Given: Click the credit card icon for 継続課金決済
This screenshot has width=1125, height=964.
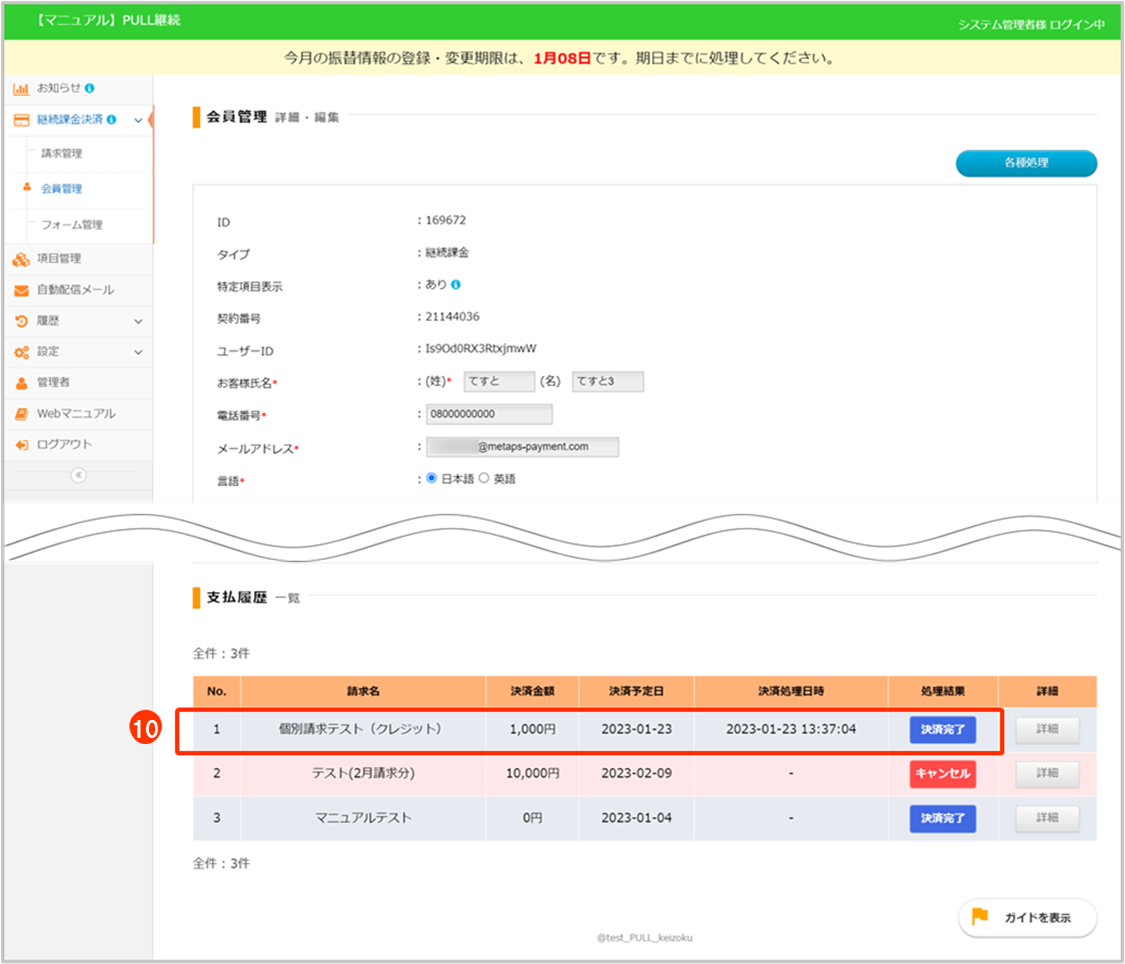Looking at the screenshot, I should click(21, 120).
